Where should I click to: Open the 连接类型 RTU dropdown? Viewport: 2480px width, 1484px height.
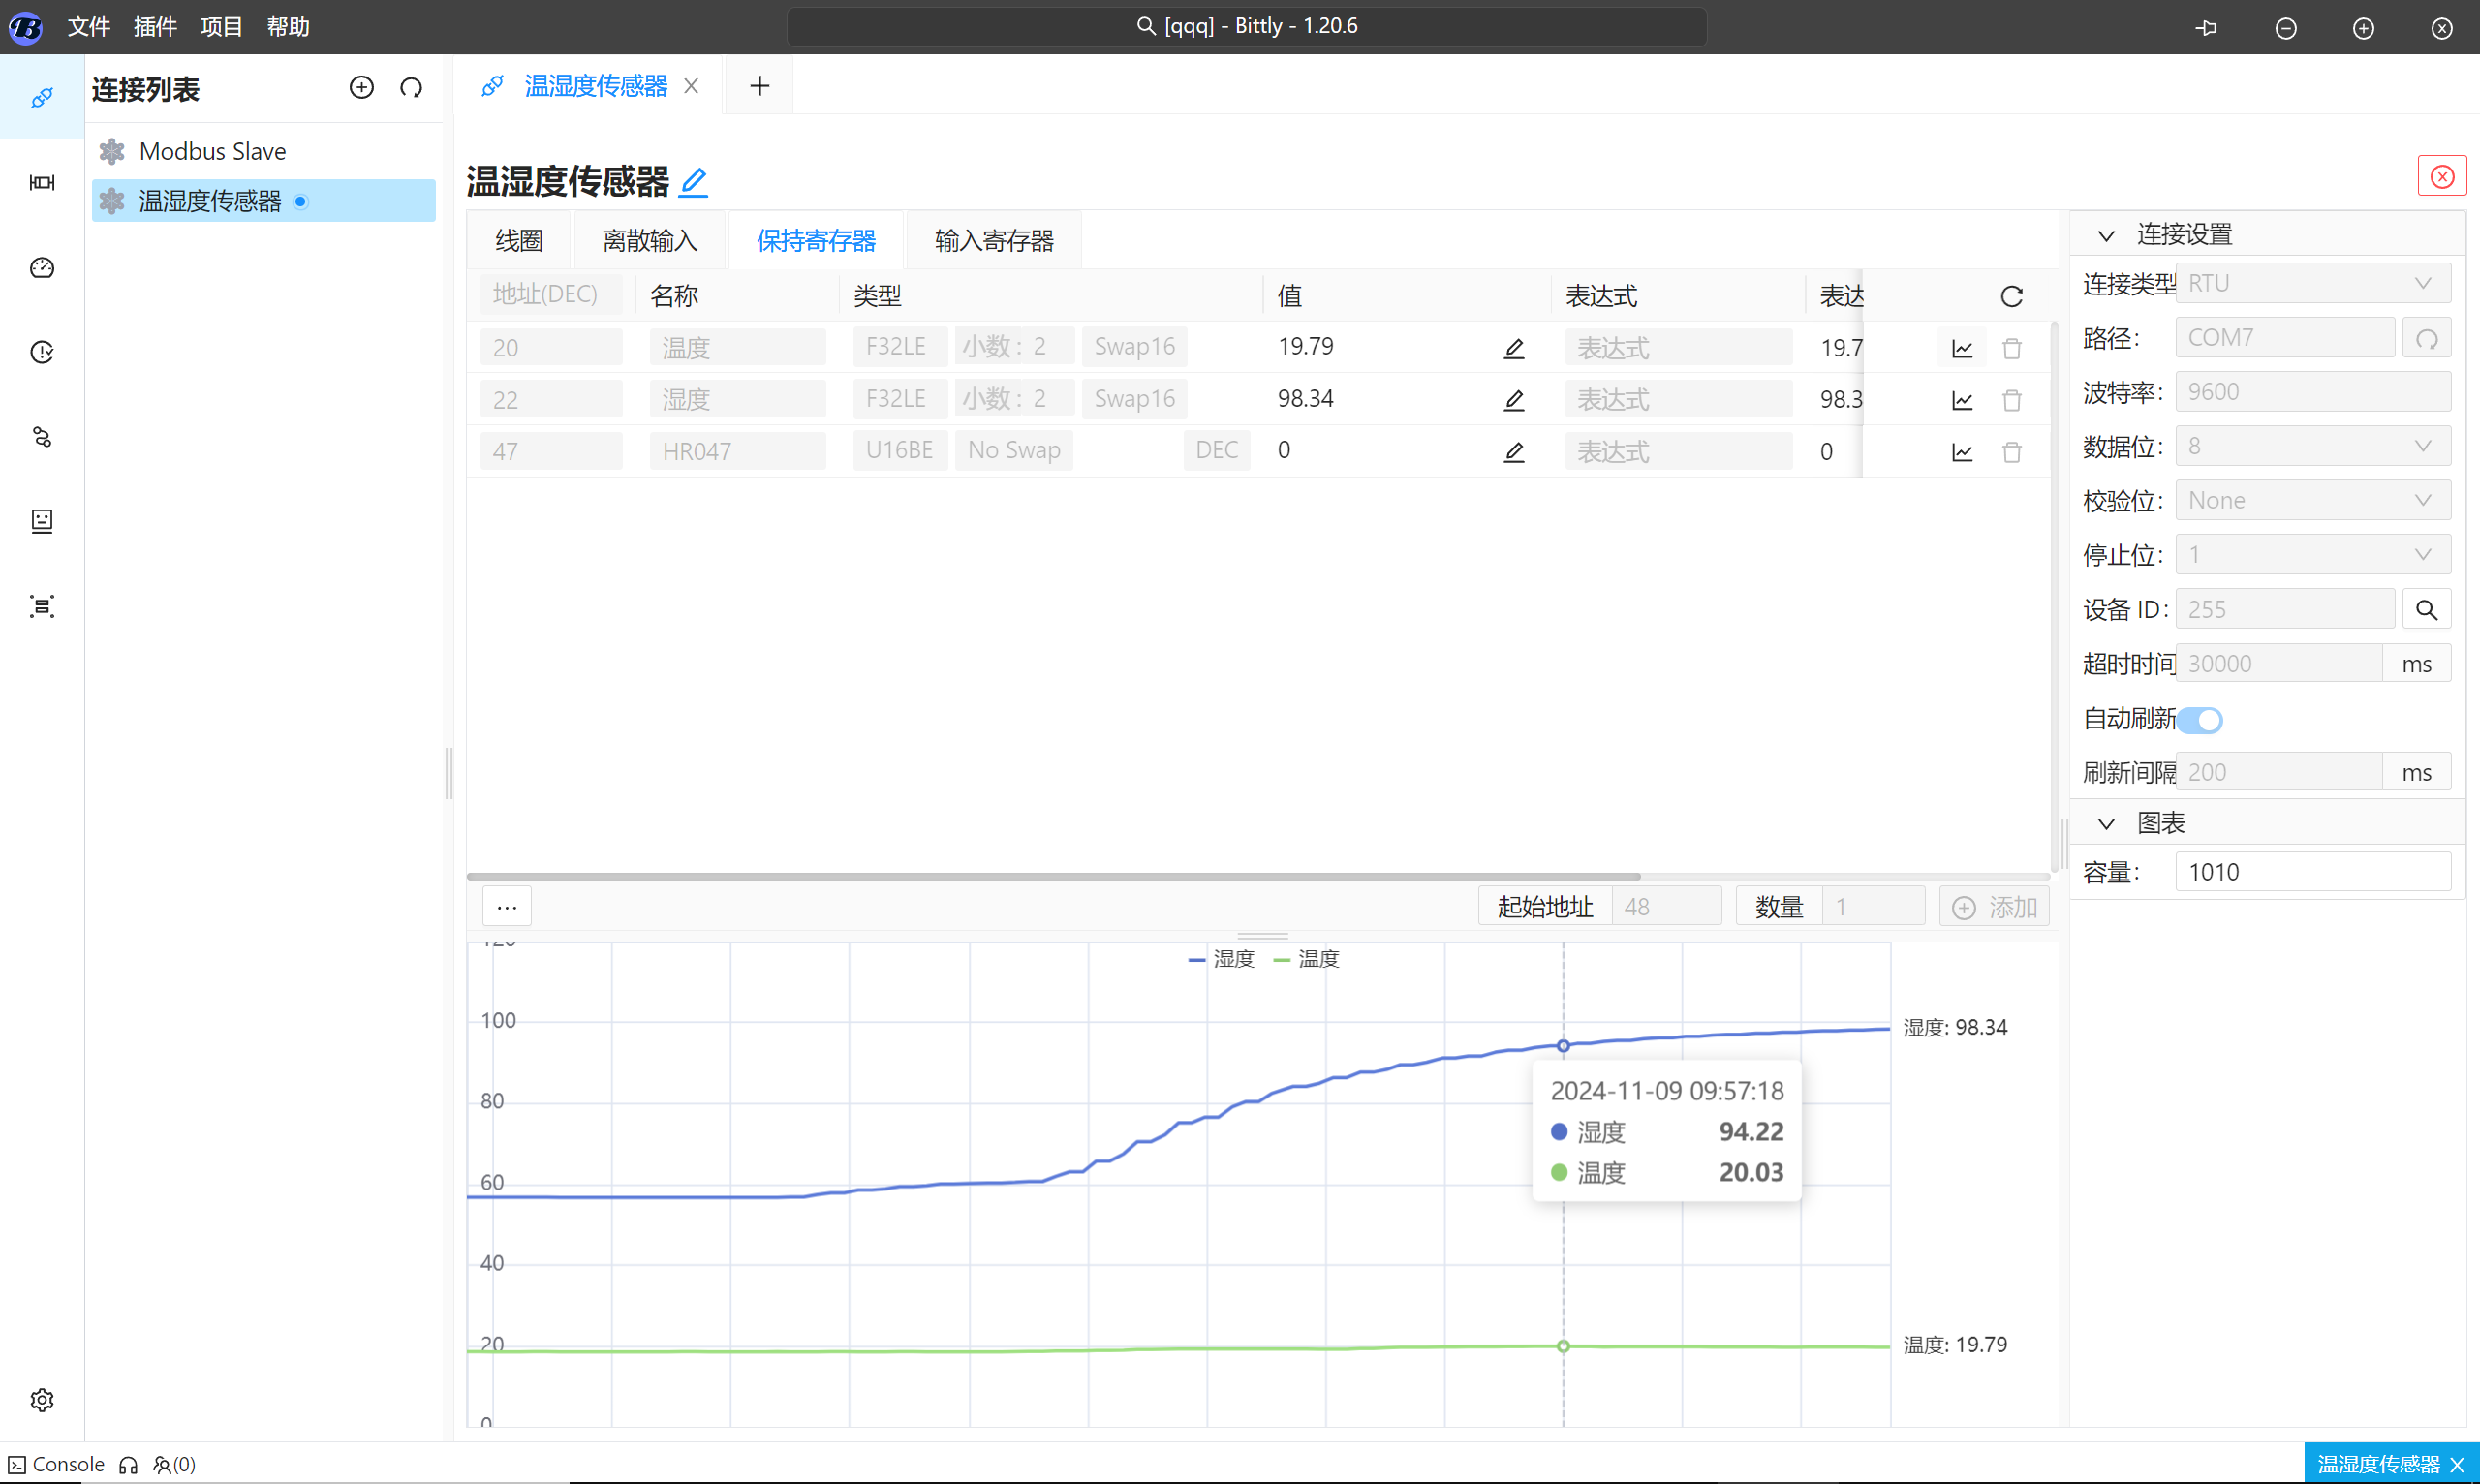click(2313, 284)
